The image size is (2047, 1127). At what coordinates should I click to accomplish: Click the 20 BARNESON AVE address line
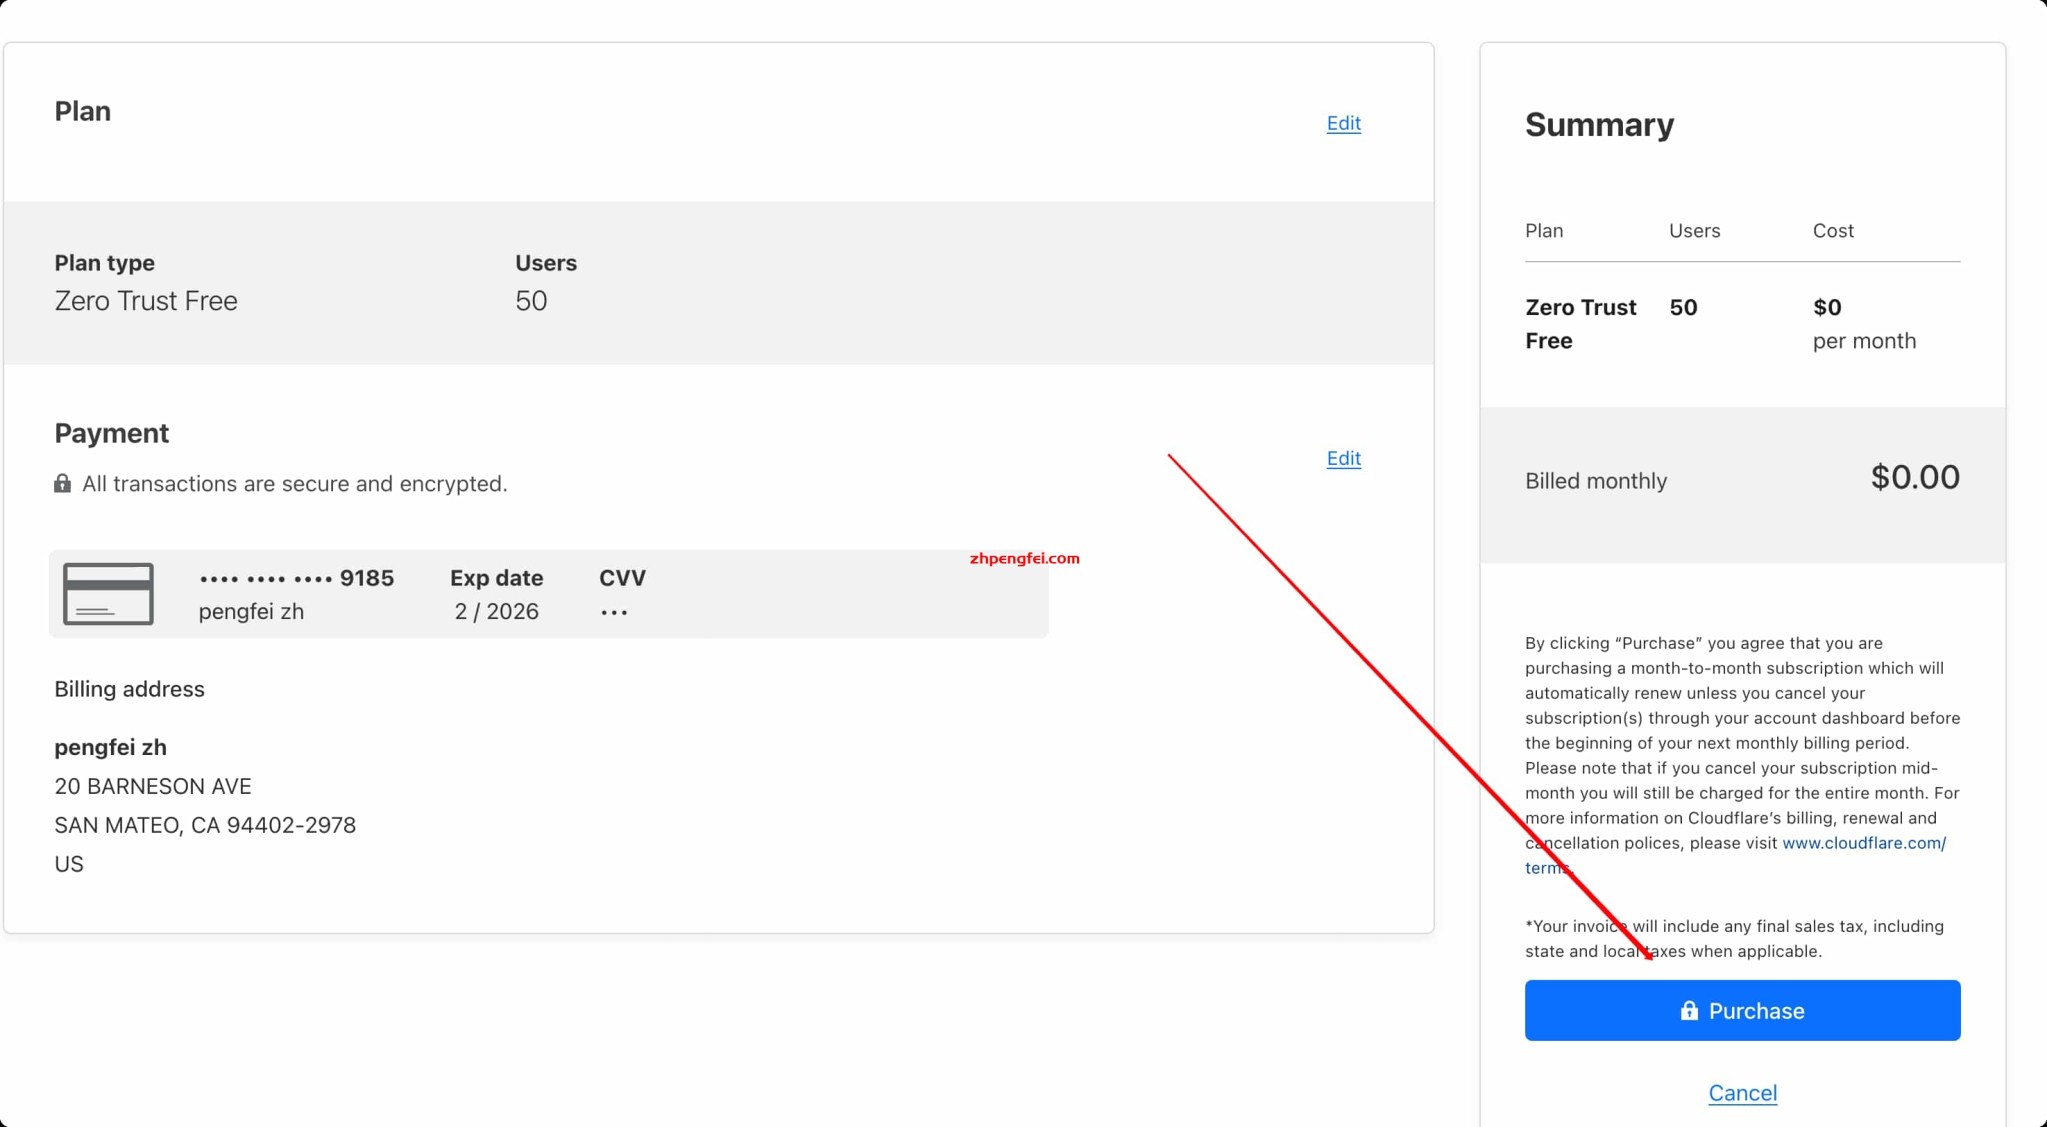coord(153,786)
